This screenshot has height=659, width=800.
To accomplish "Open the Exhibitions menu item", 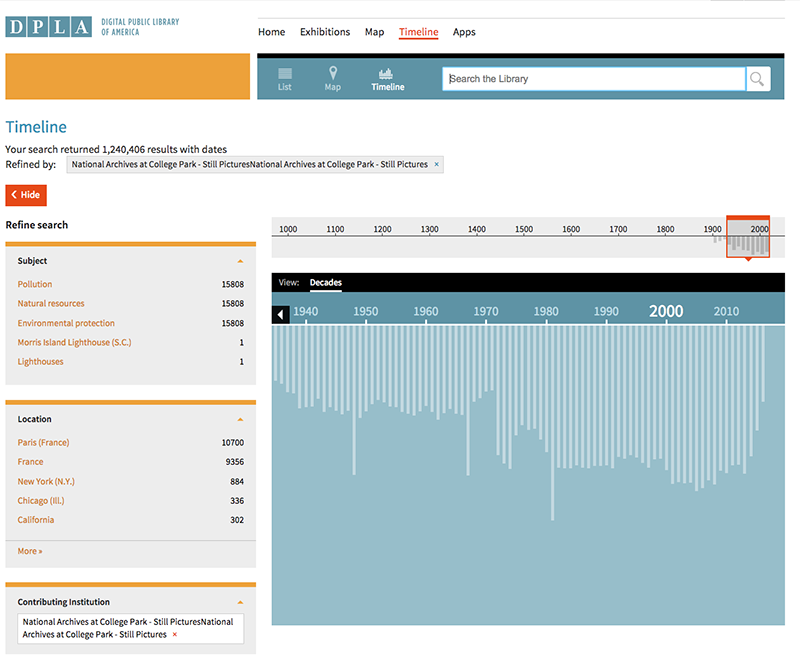I will tap(325, 32).
